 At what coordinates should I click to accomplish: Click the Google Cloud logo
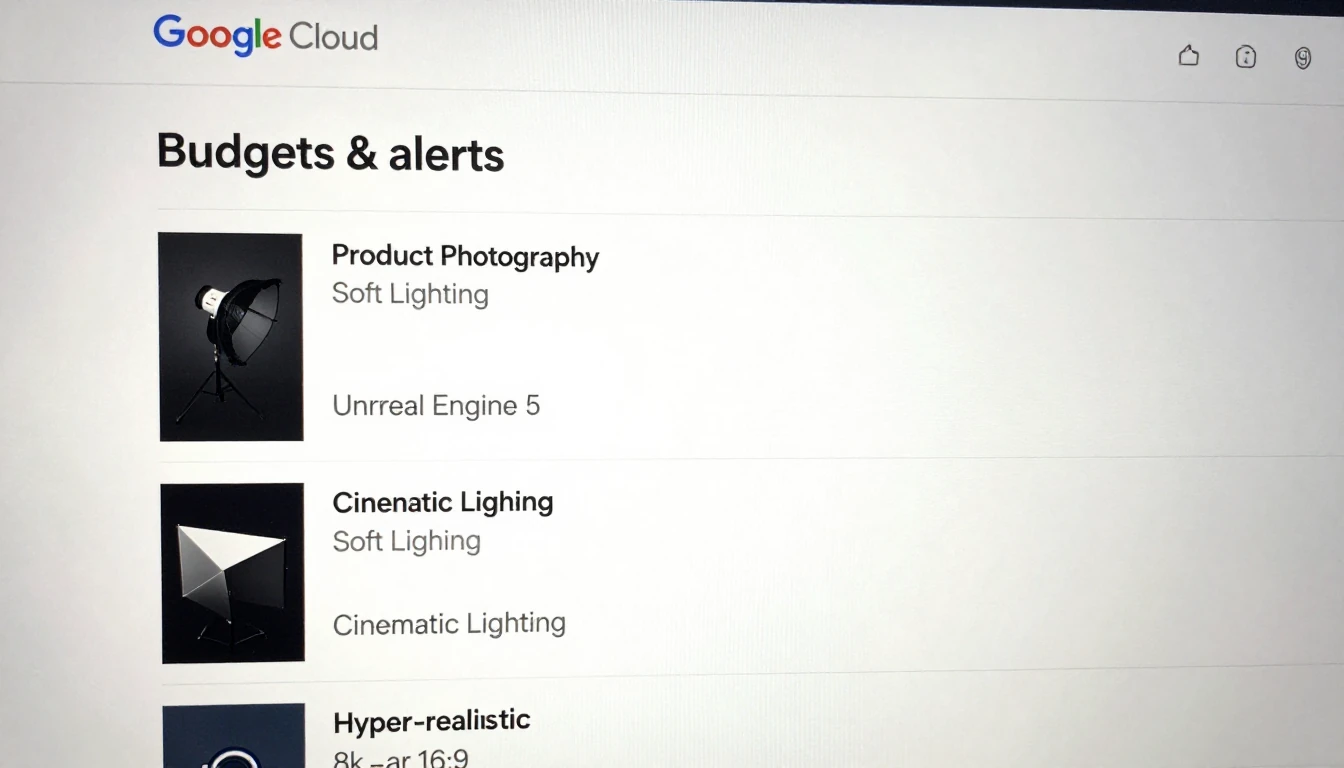265,35
